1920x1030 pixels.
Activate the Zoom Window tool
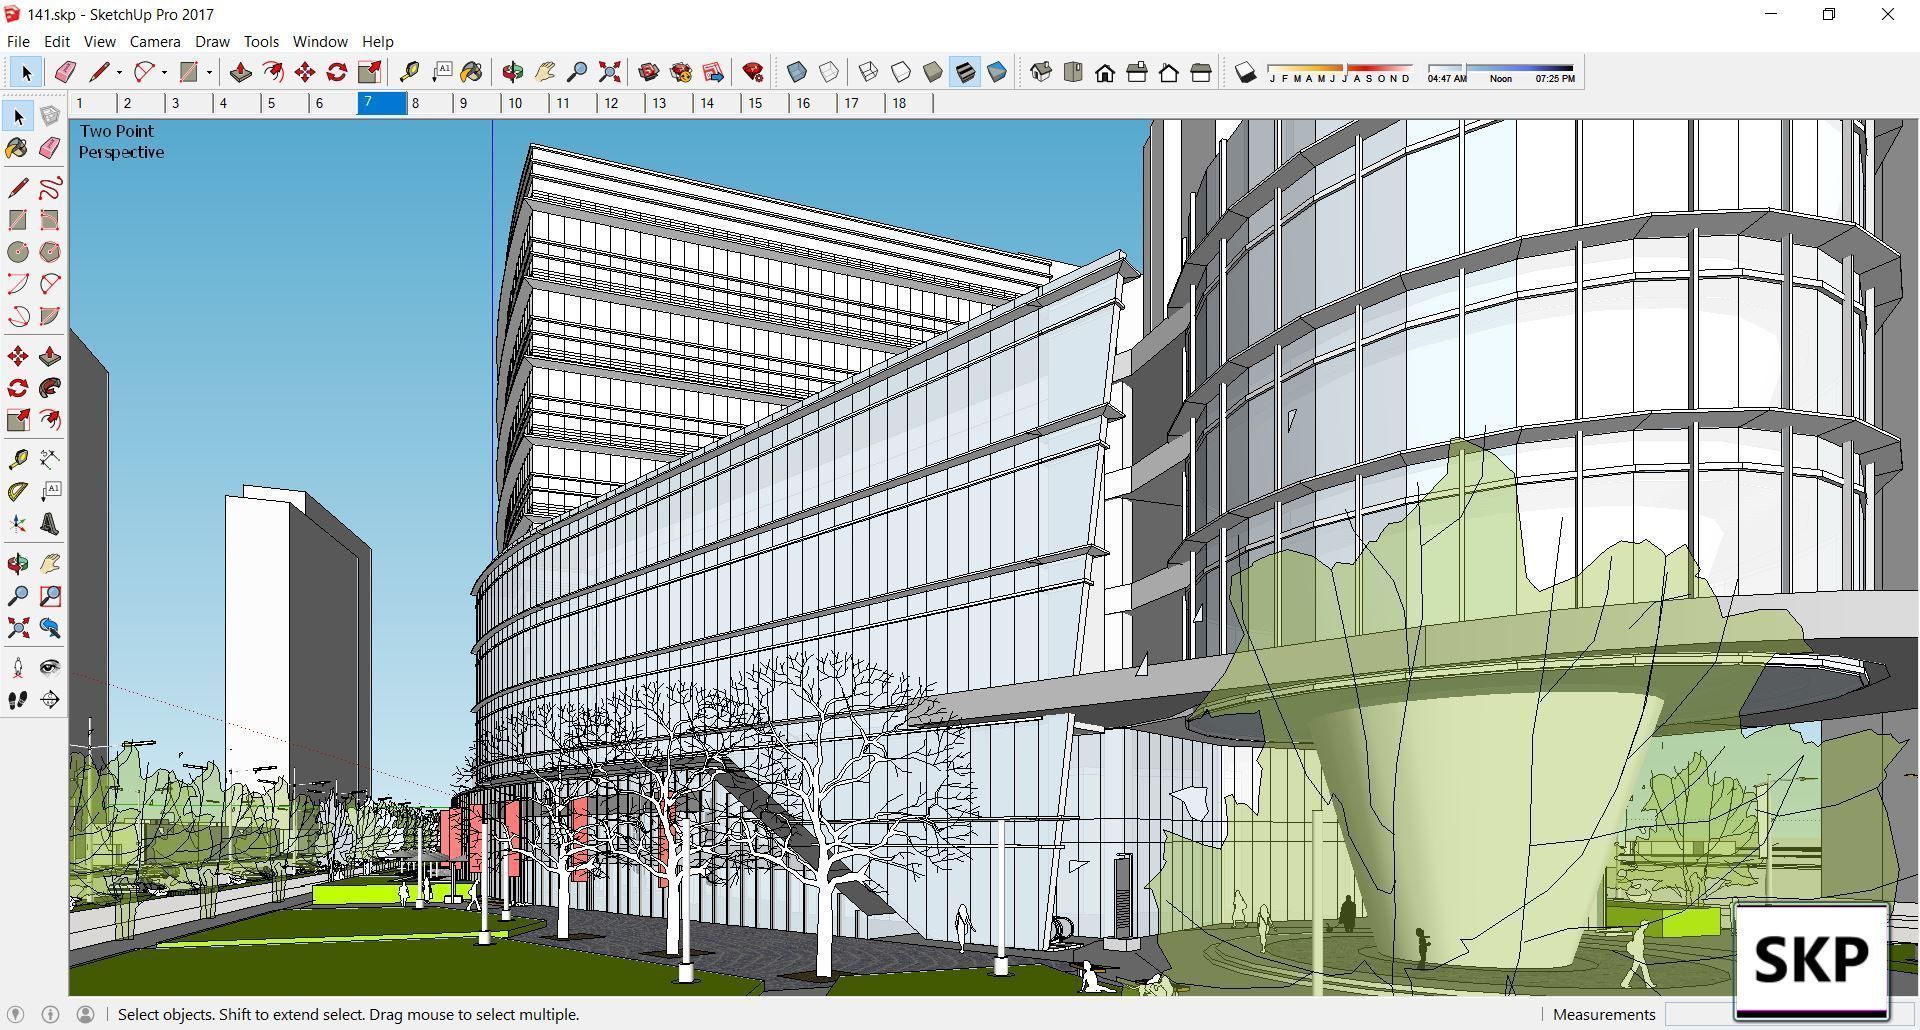(50, 596)
